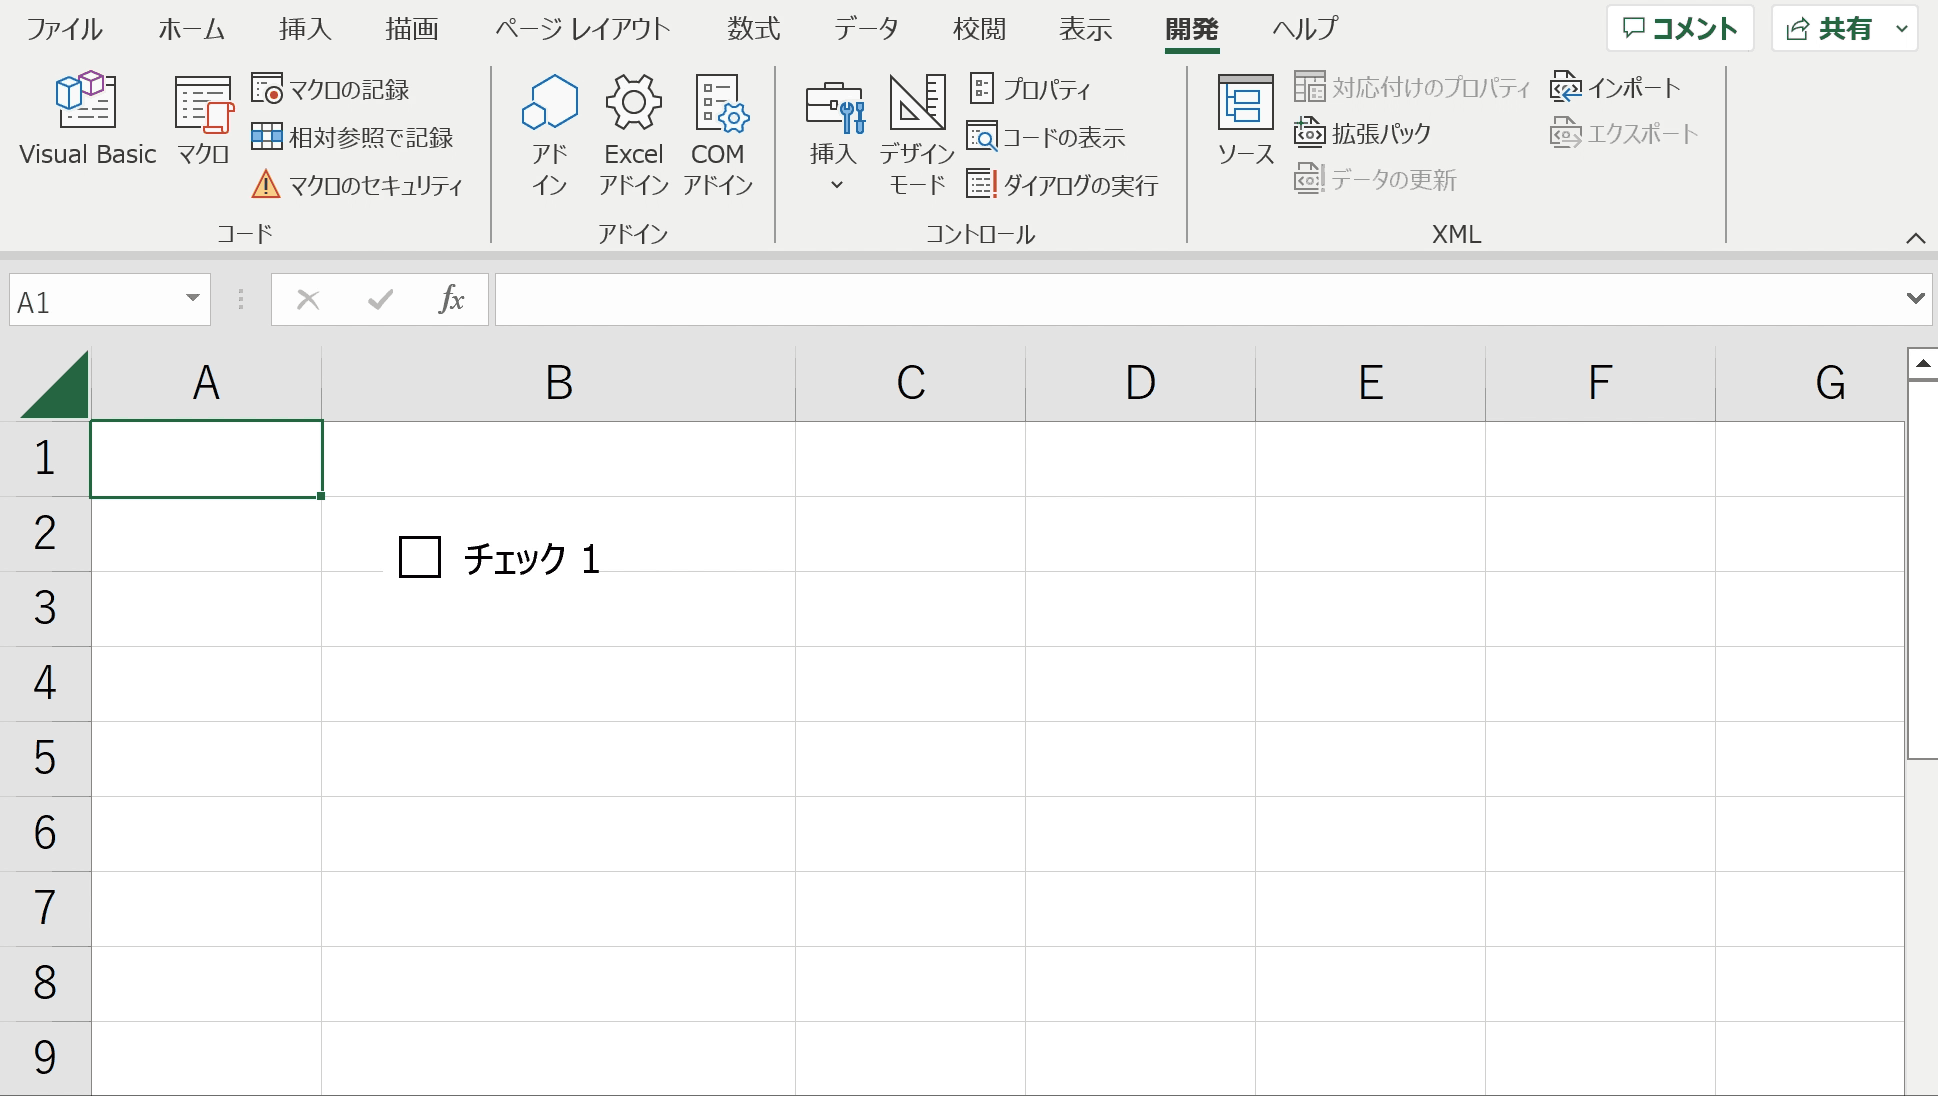Open the ファイル menu tab
Image resolution: width=1938 pixels, height=1096 pixels.
coord(64,29)
